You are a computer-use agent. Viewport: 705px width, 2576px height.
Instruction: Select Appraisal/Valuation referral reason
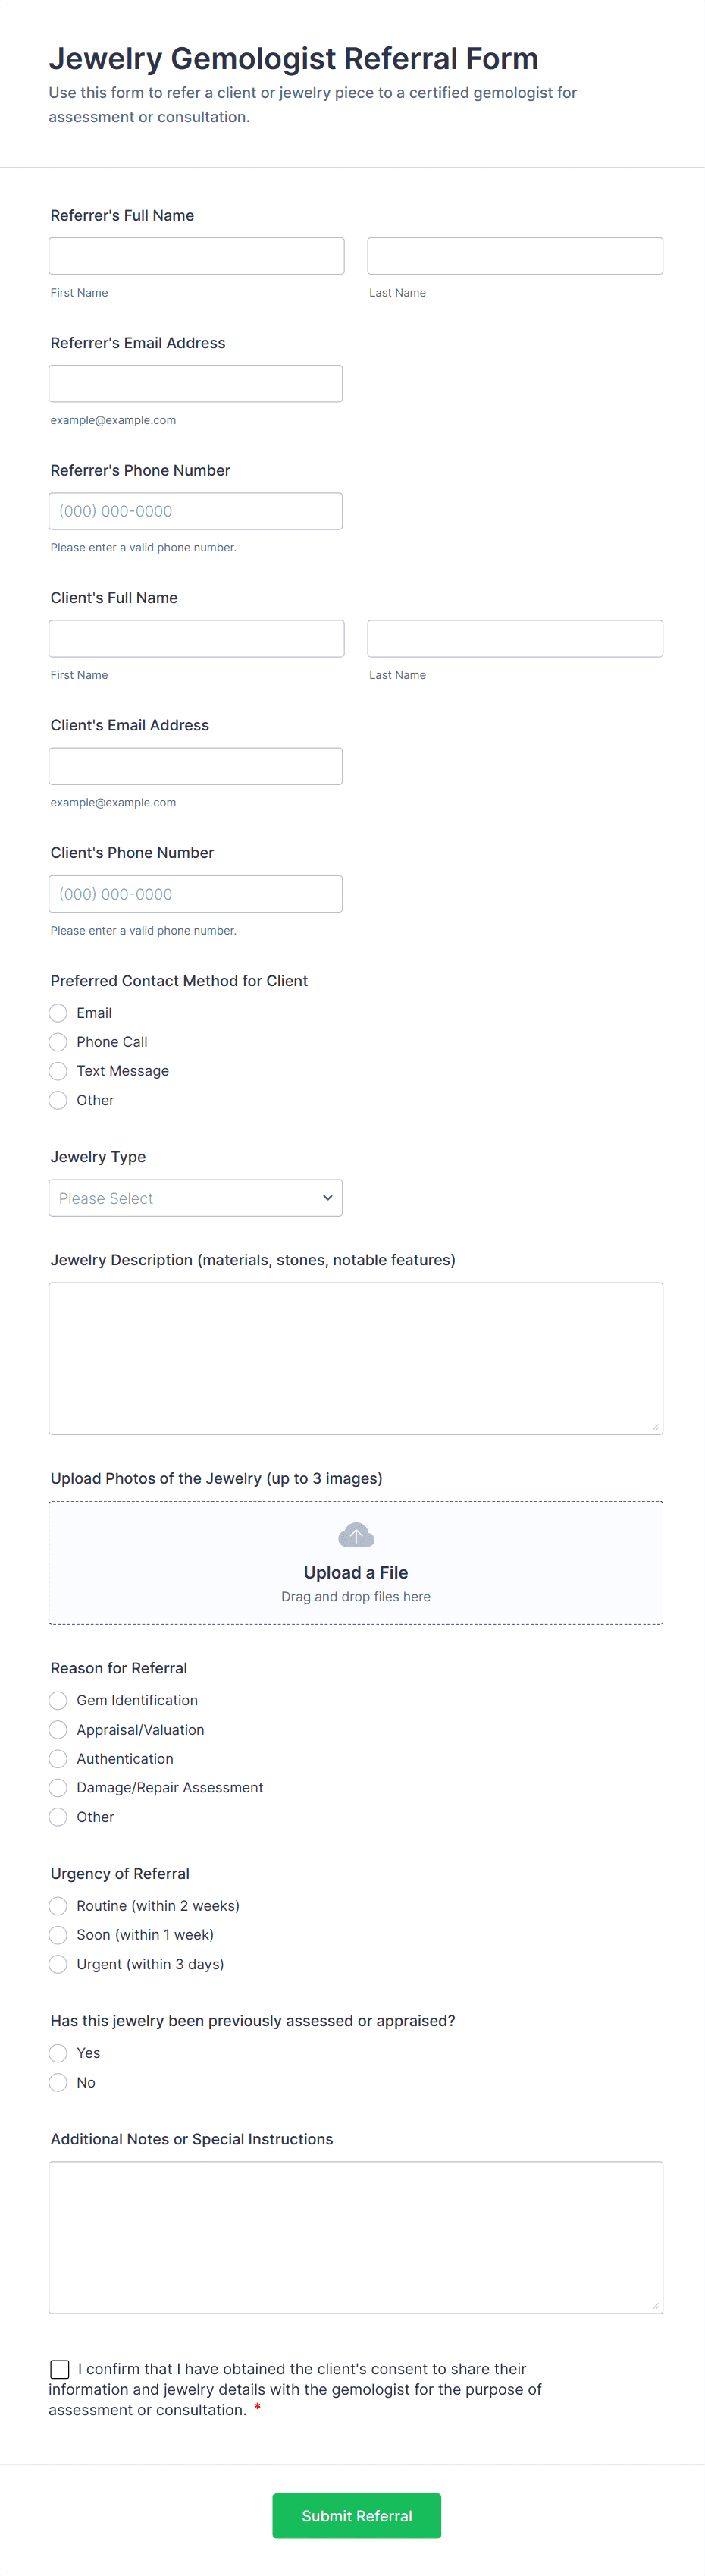[59, 1730]
